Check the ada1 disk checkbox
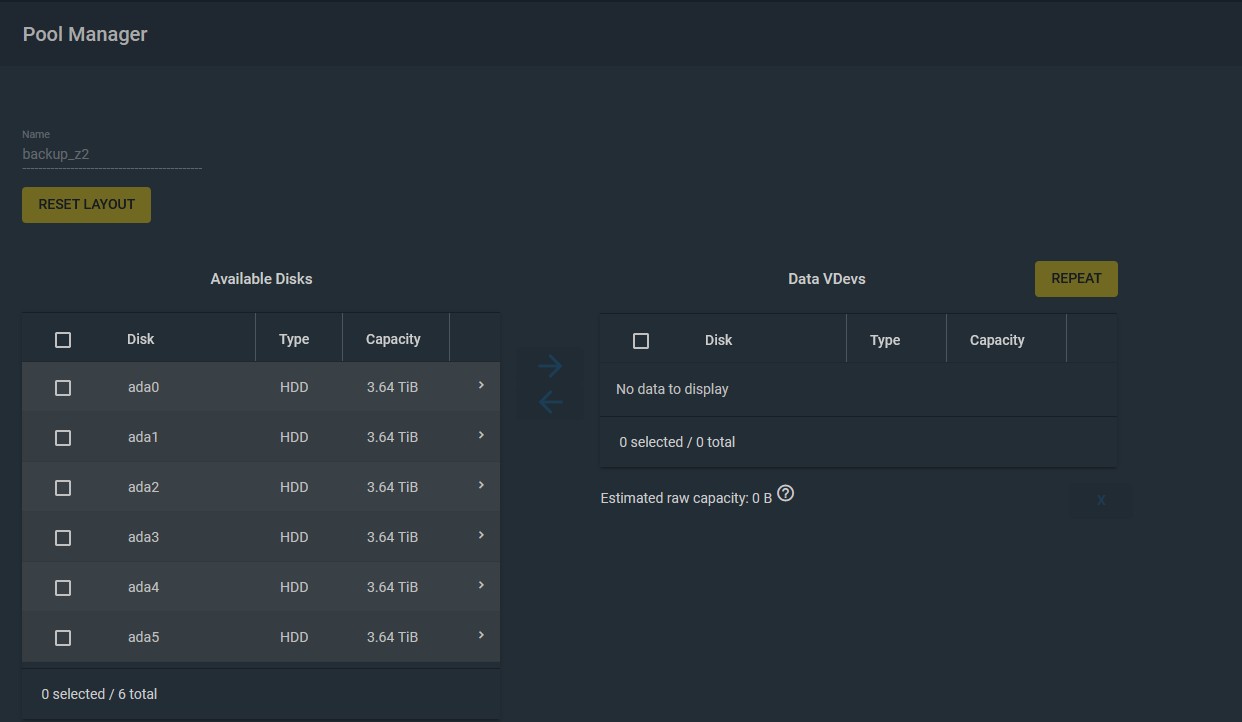The height and width of the screenshot is (722, 1242). [x=63, y=438]
